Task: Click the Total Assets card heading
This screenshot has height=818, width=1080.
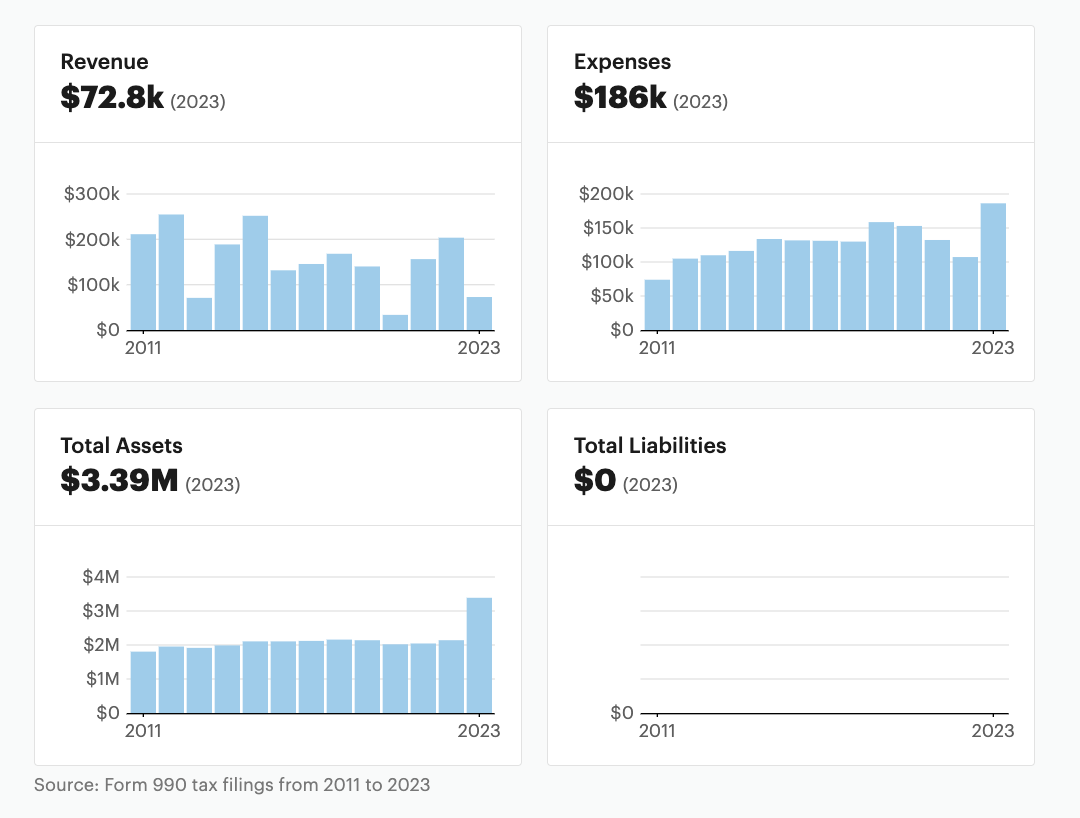Action: tap(121, 445)
